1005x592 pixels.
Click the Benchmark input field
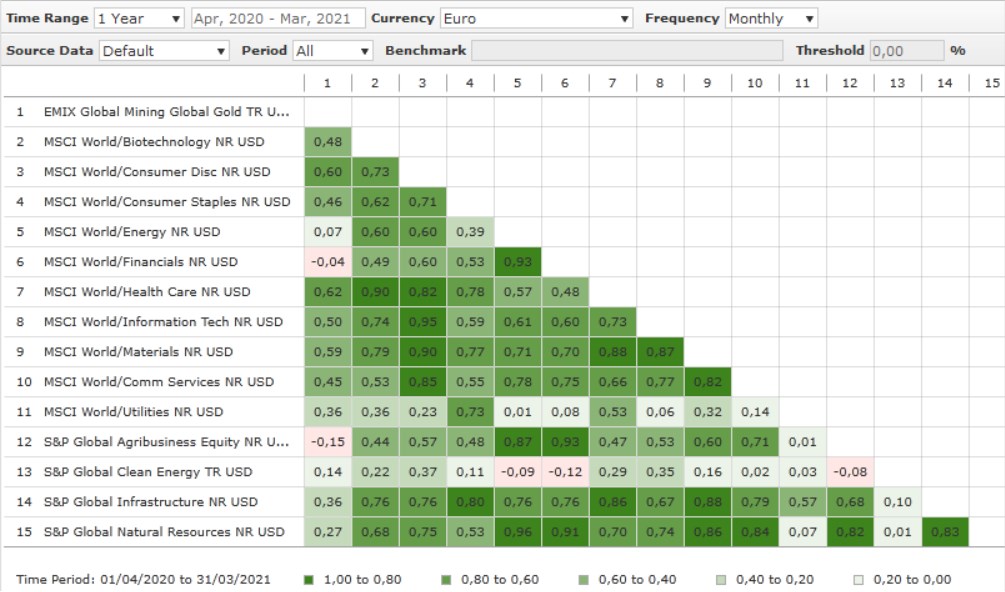627,50
